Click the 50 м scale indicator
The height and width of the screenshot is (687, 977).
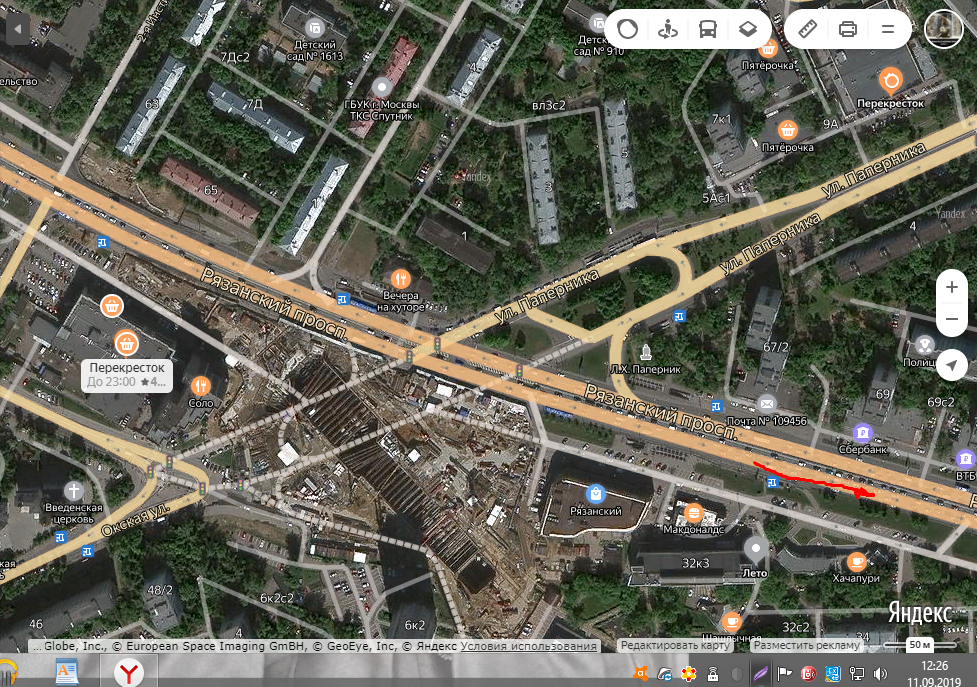[920, 645]
